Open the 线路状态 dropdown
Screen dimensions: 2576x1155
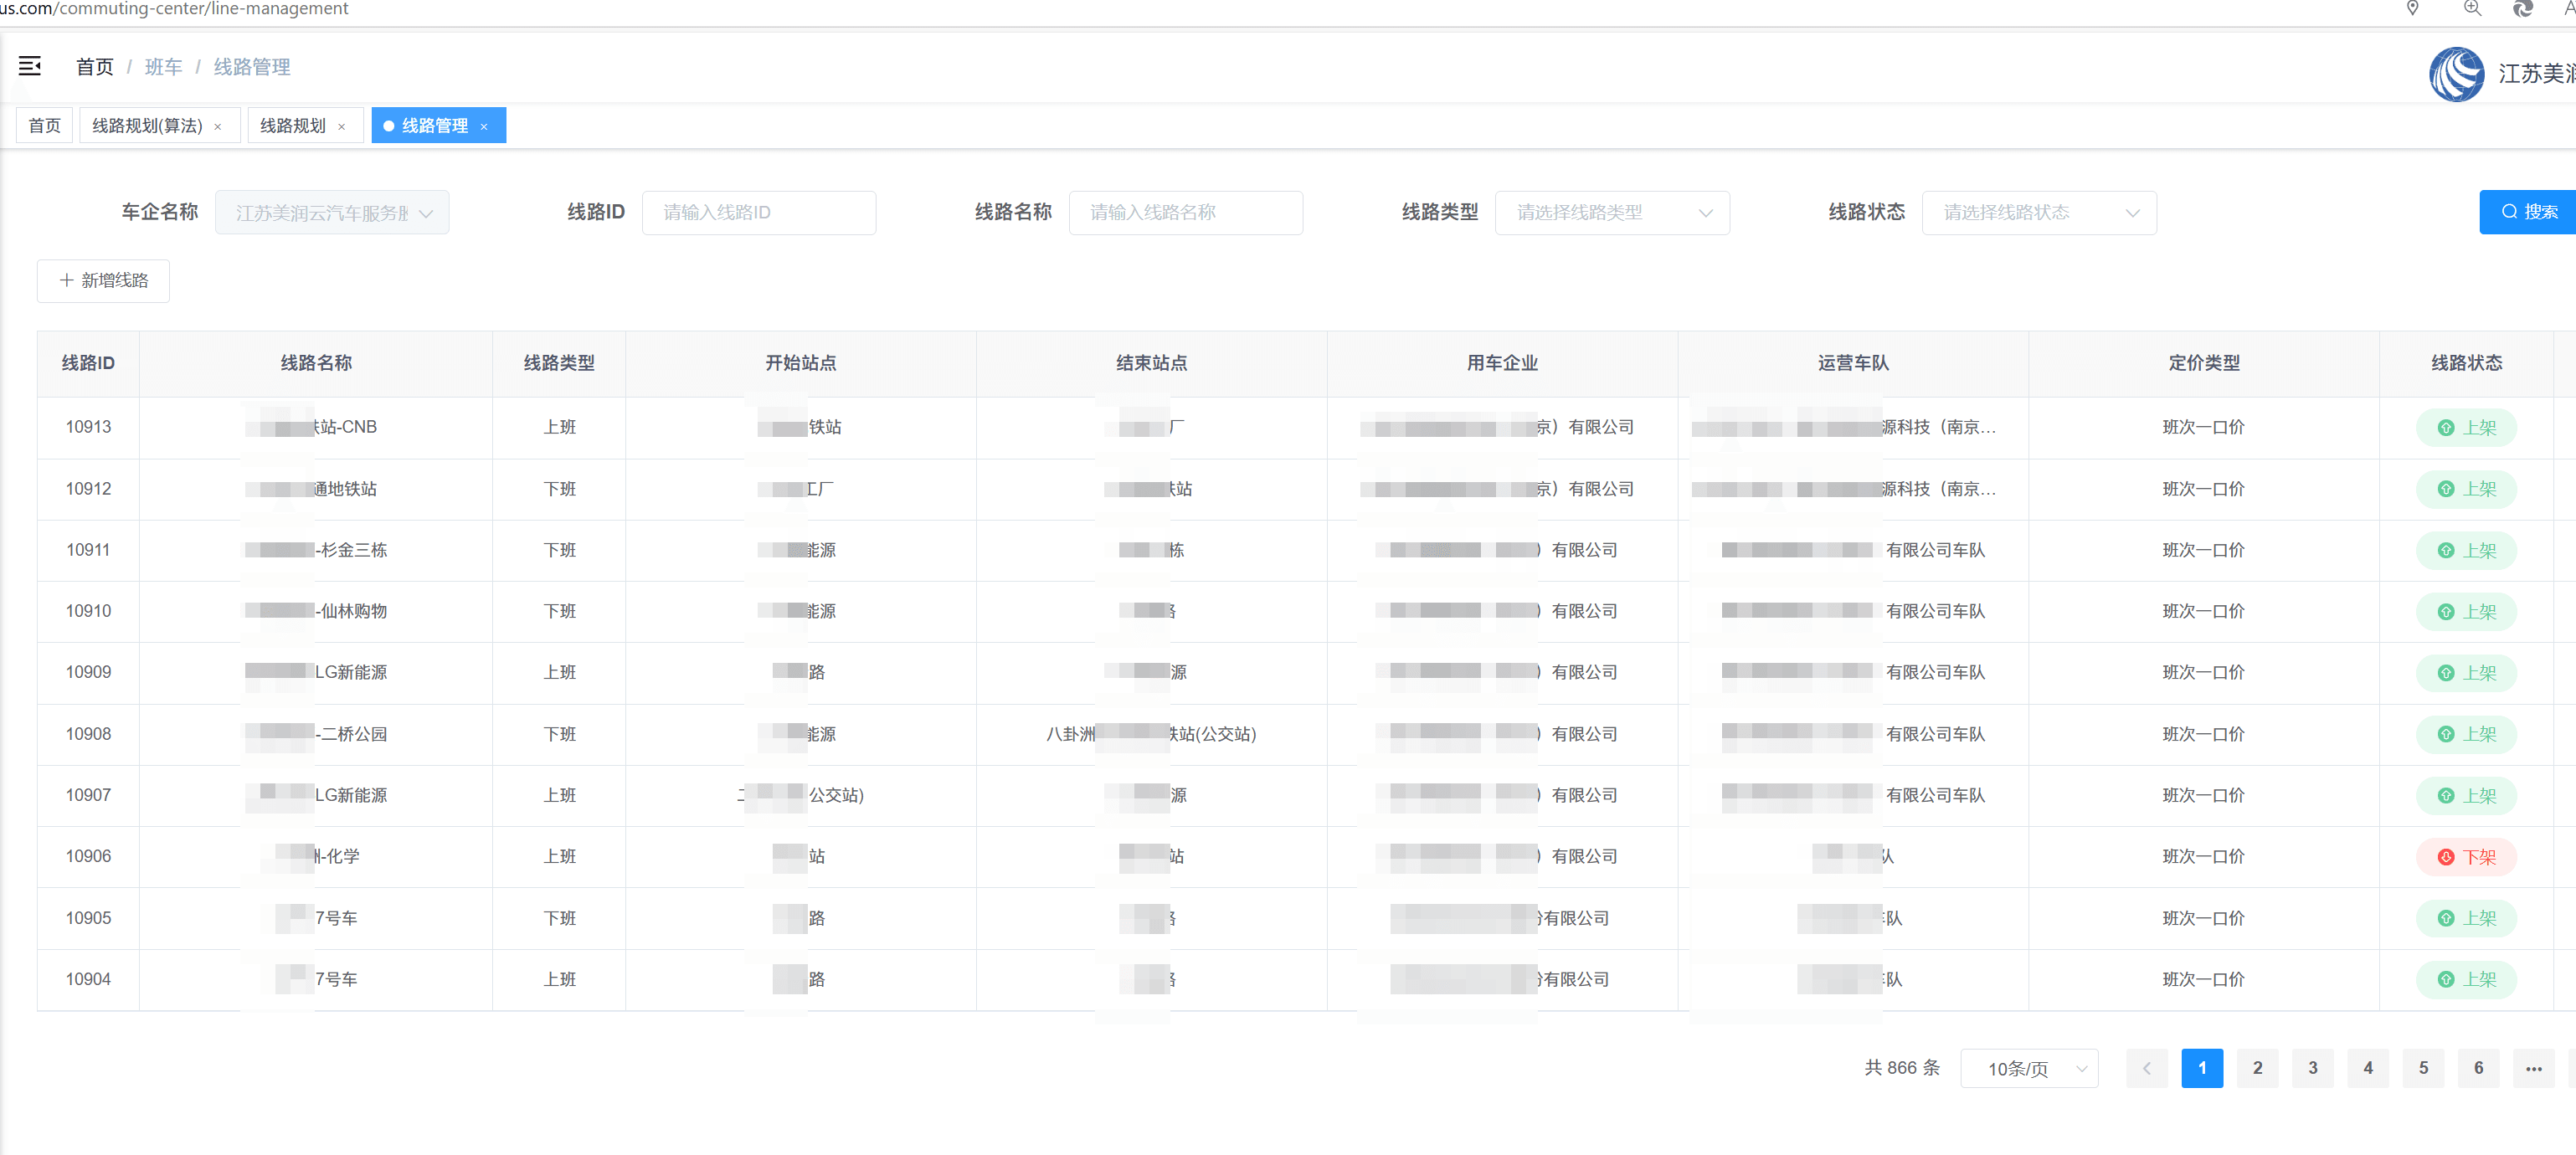point(2038,212)
